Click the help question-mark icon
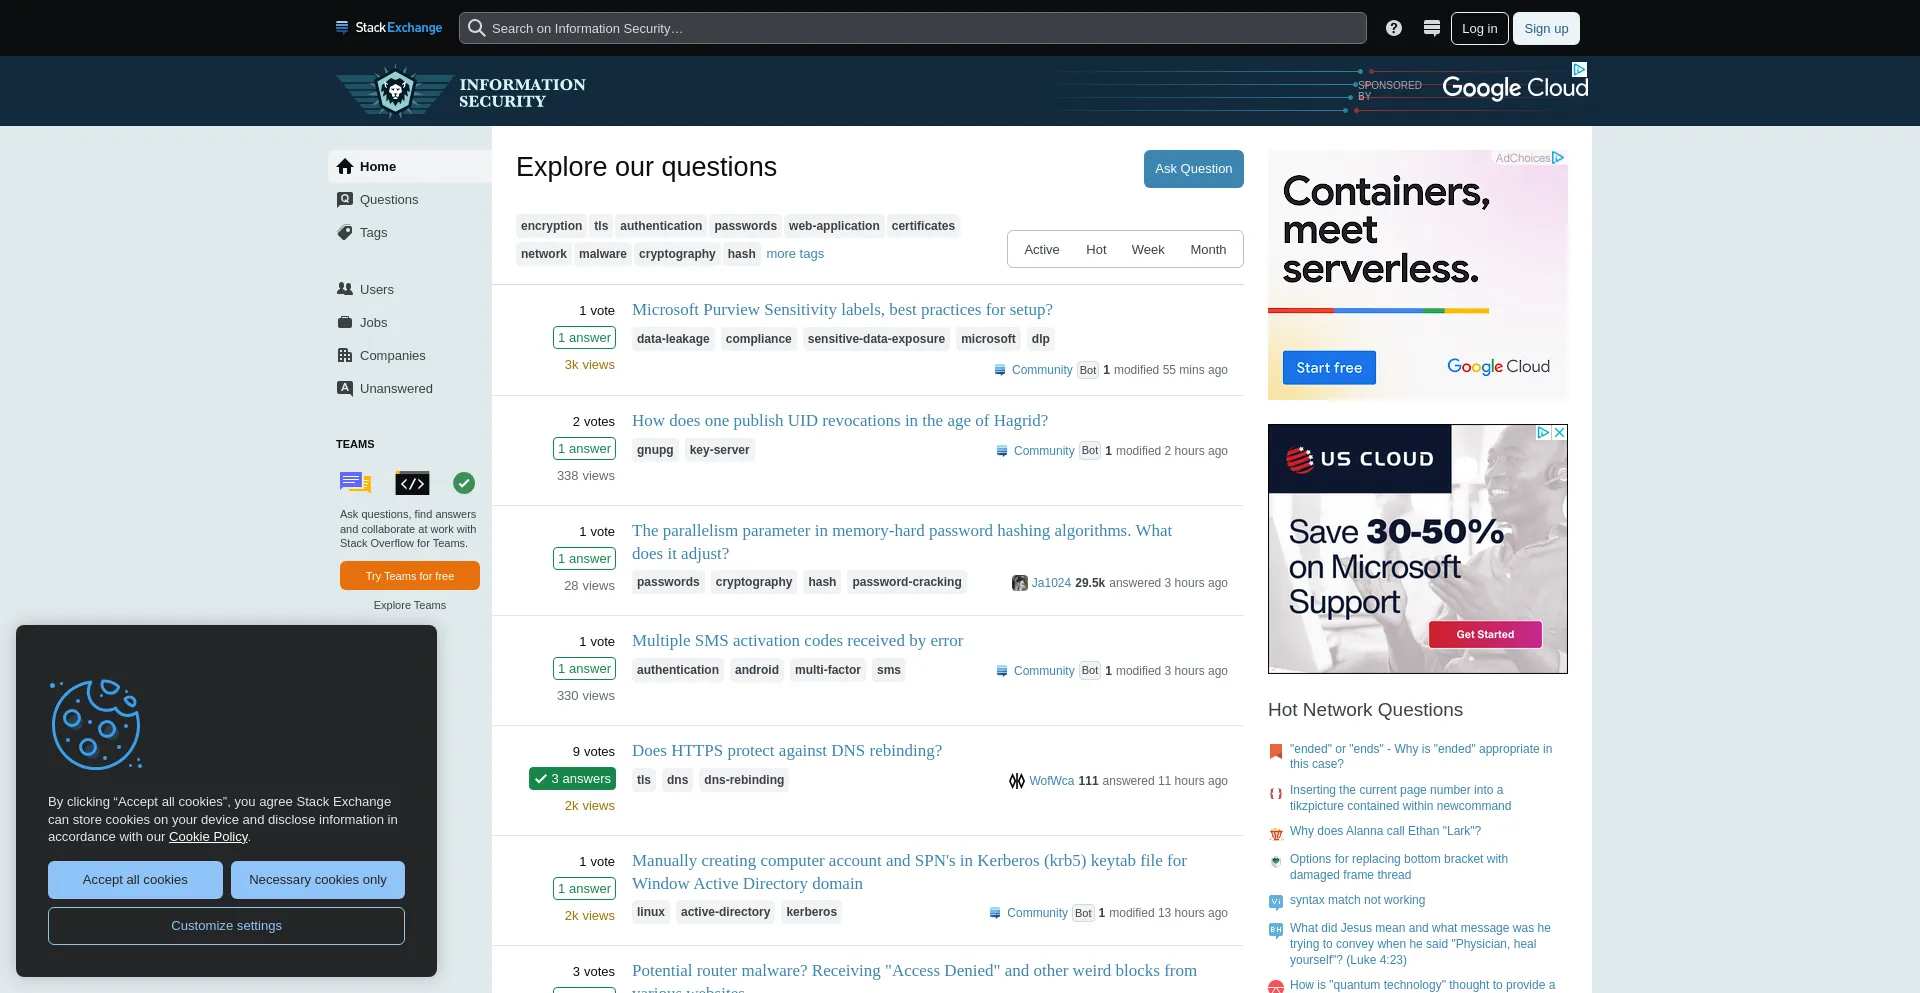This screenshot has height=993, width=1920. point(1394,28)
